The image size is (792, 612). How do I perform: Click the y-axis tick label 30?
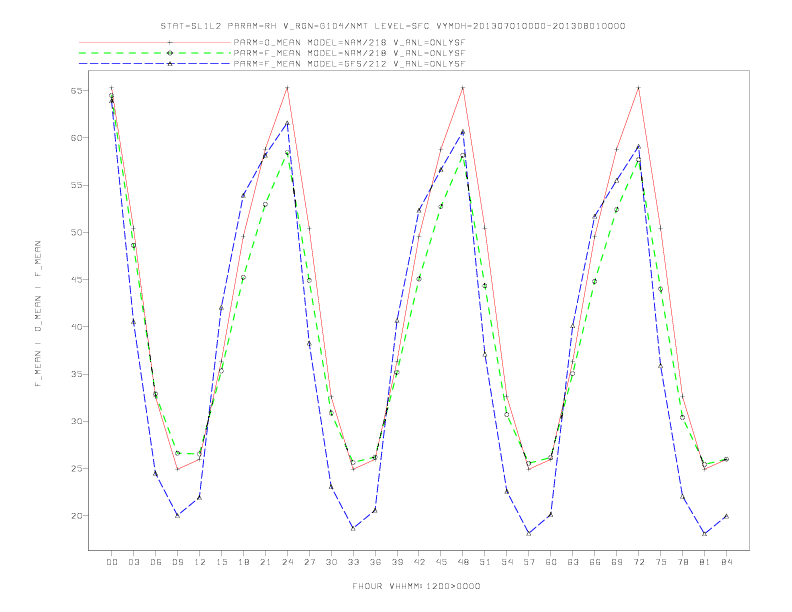(76, 421)
